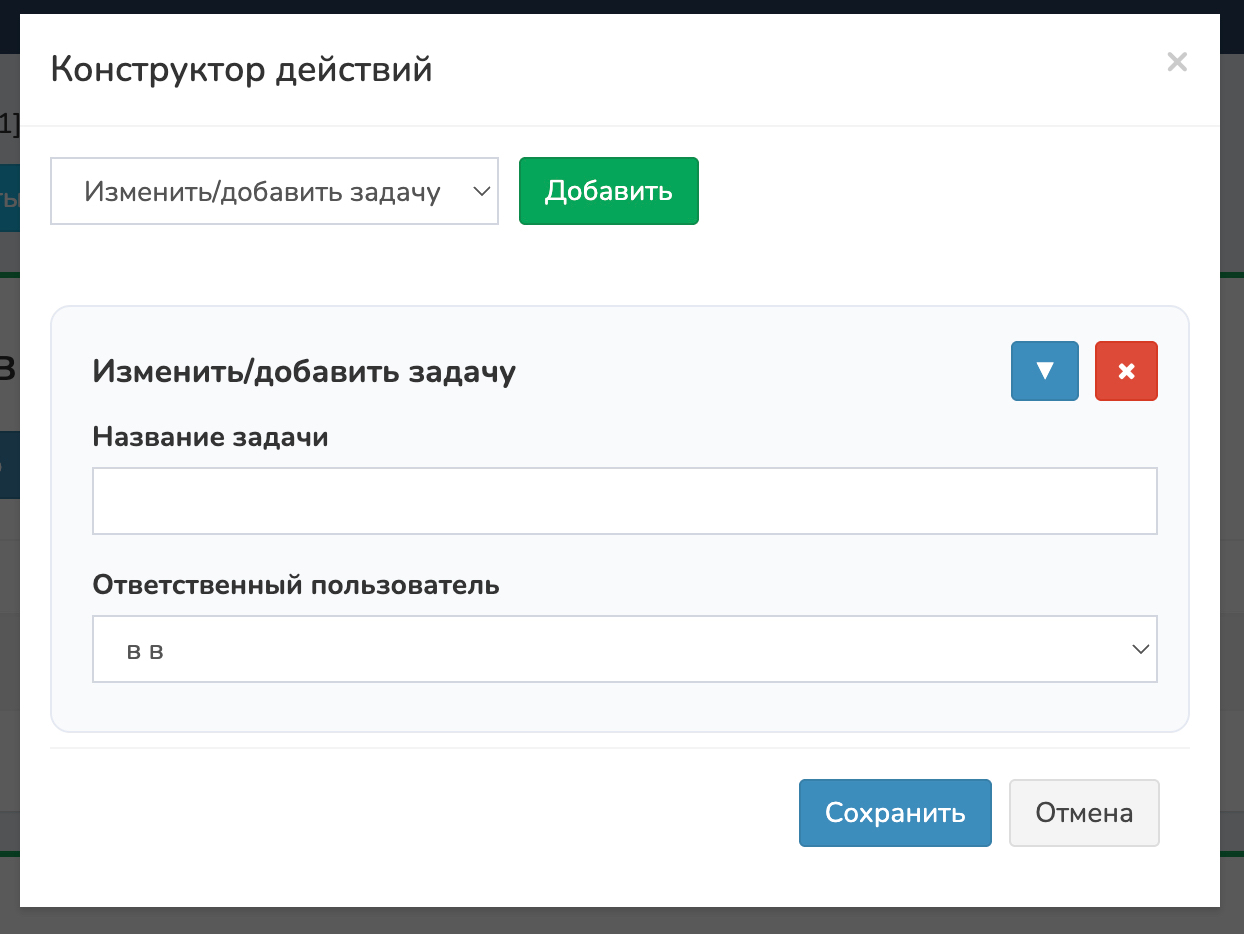
Task: Click Отмена to cancel the dialog
Action: (1084, 813)
